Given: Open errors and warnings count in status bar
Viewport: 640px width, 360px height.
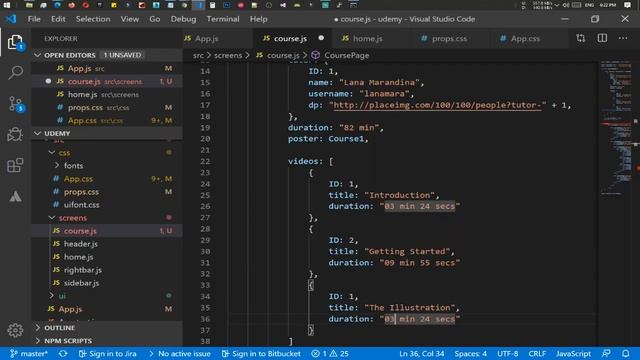Looking at the screenshot, I should coord(330,353).
